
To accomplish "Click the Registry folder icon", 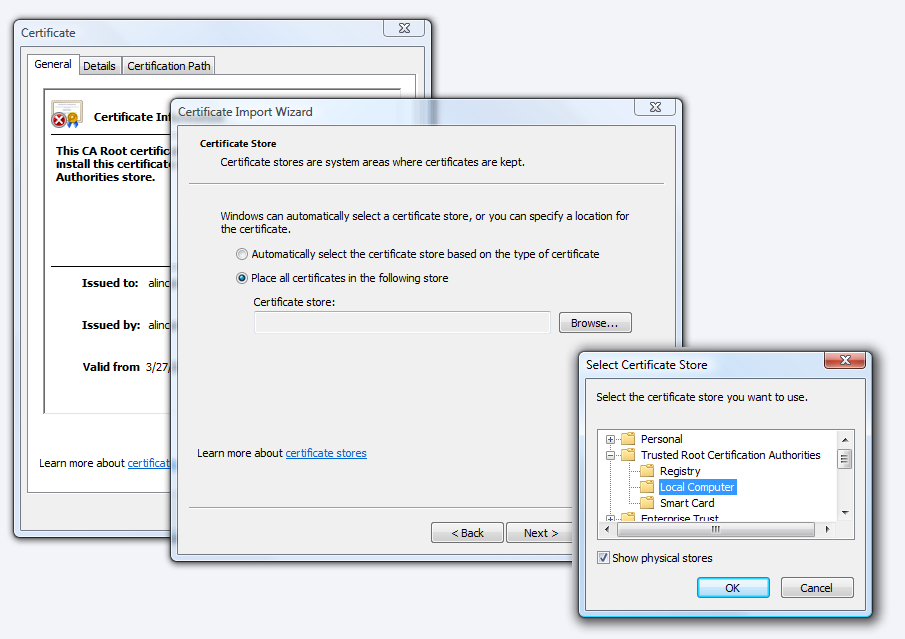I will [x=647, y=471].
